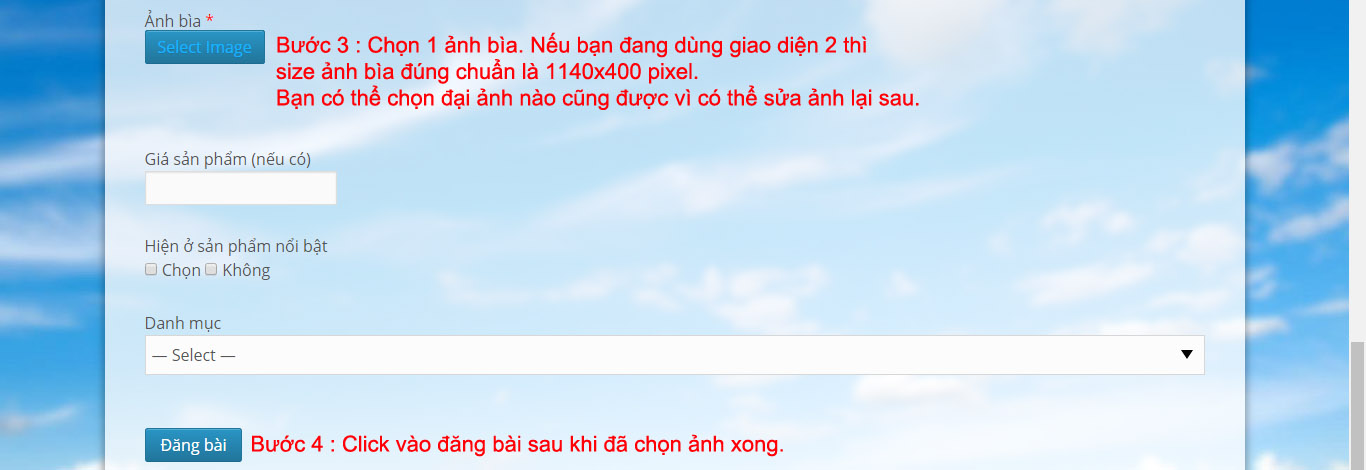Click the Không label text
Screen dimensions: 1366x470
tap(246, 270)
